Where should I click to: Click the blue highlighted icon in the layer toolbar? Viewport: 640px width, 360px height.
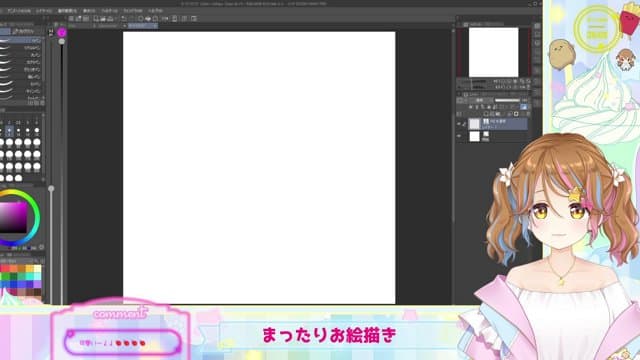pos(524,107)
